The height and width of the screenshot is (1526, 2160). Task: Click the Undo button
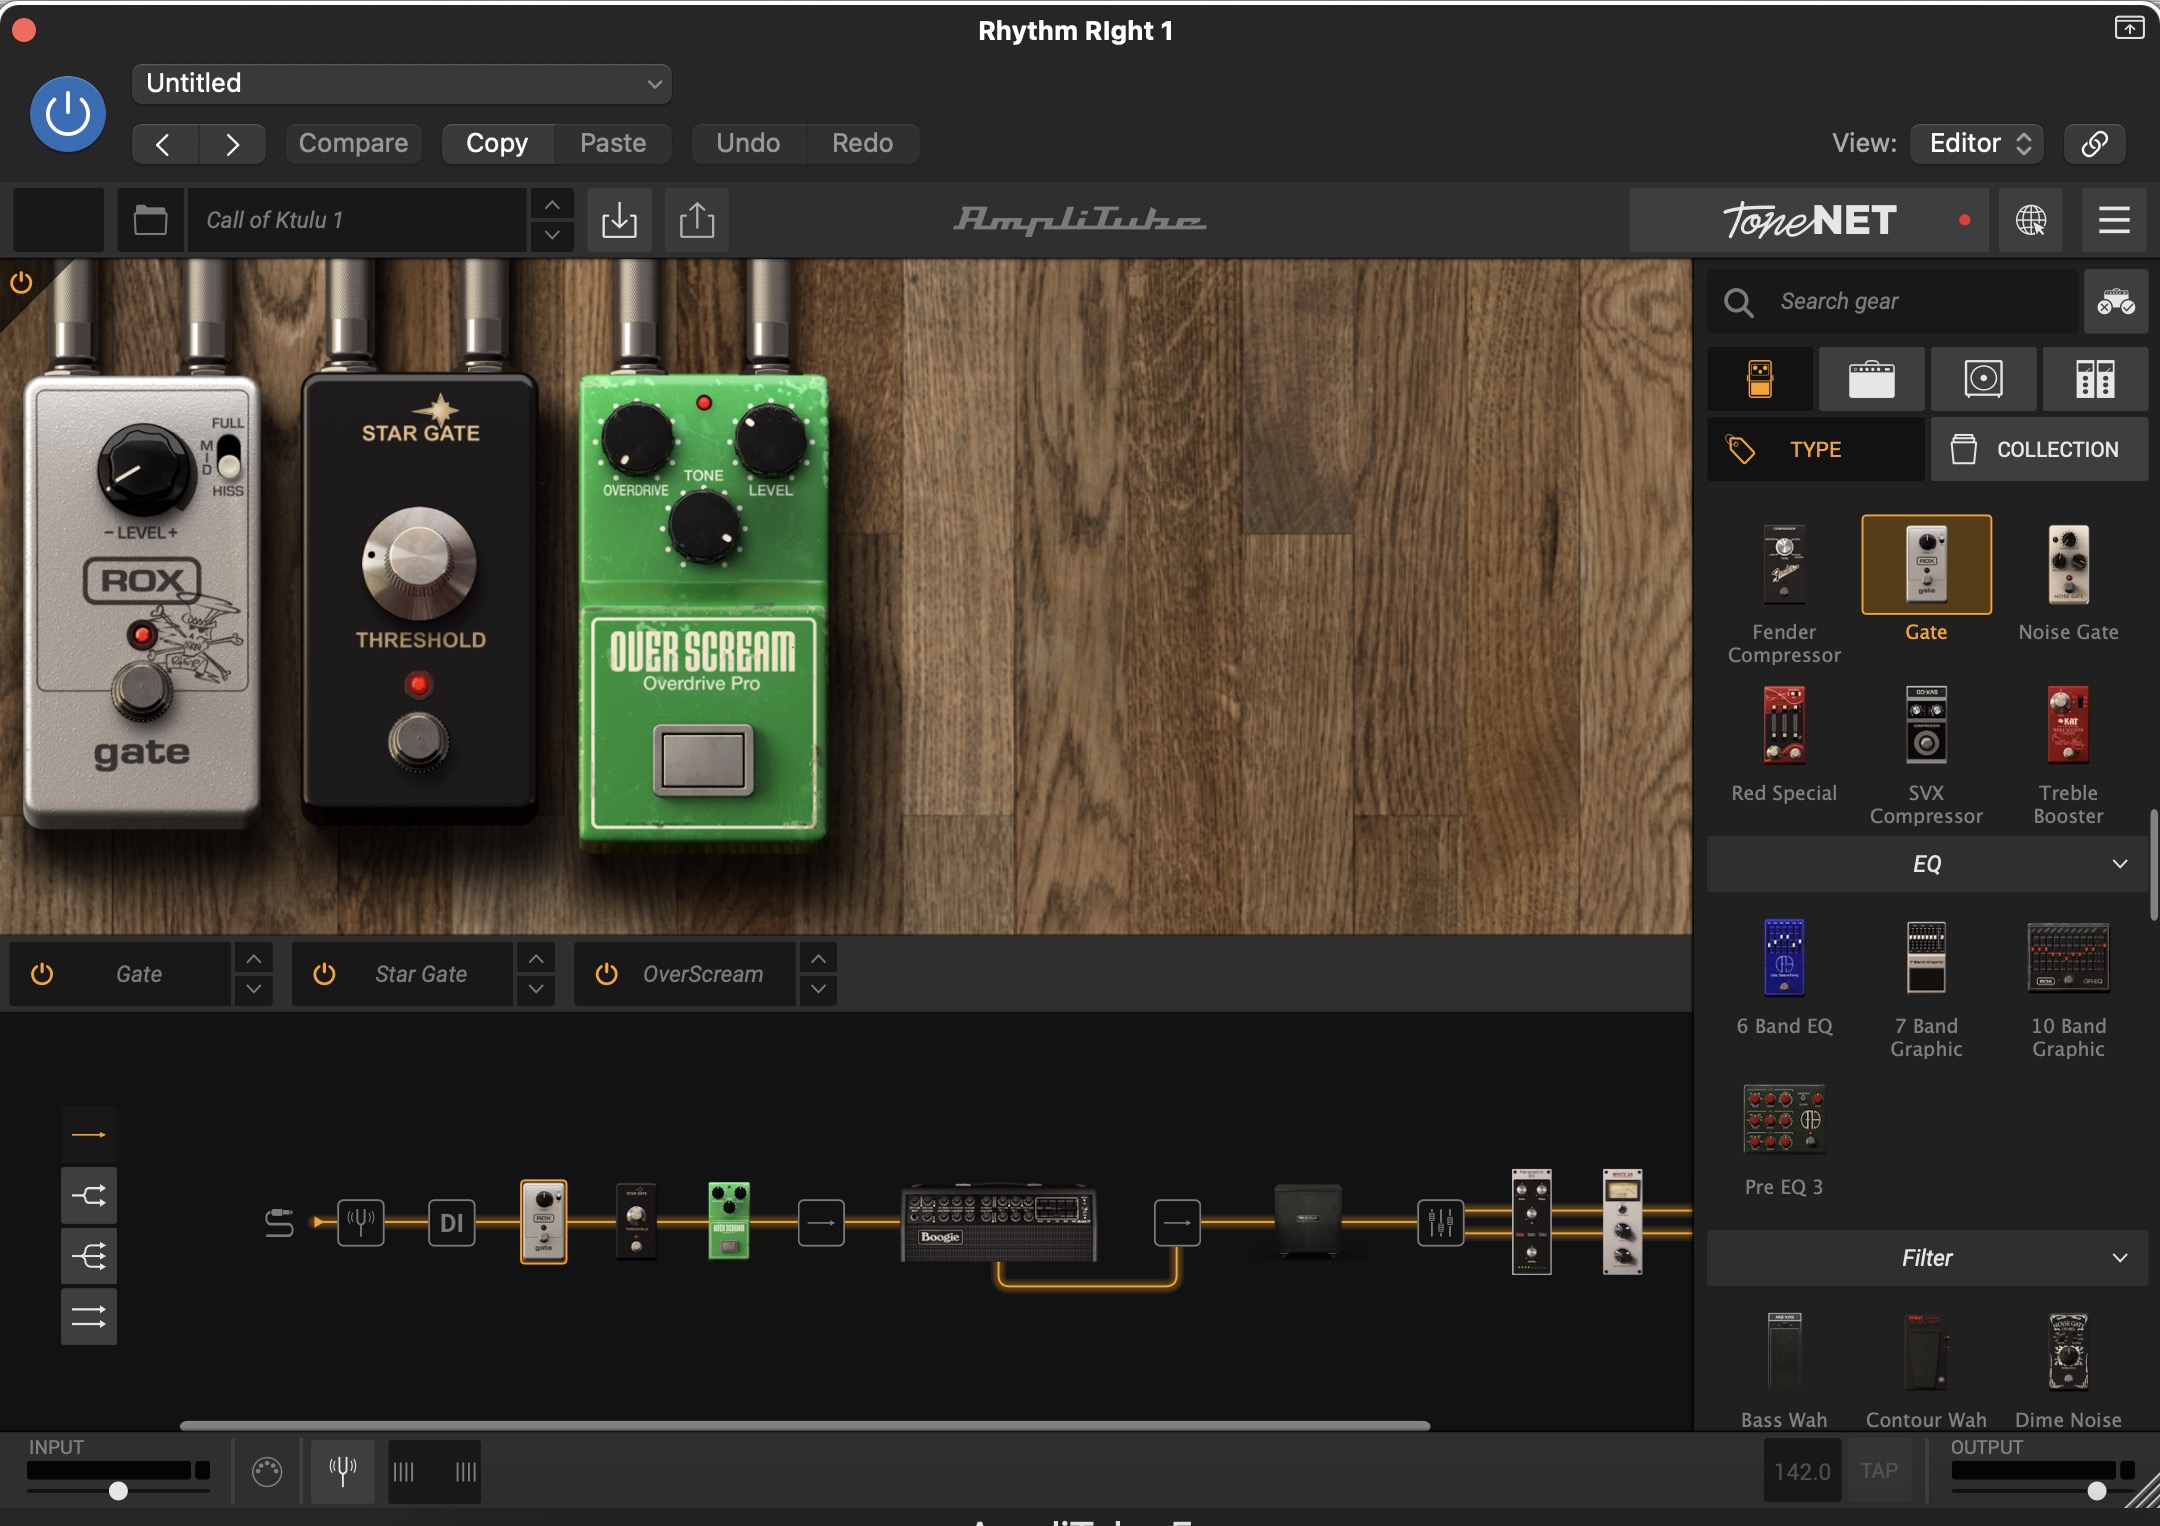tap(748, 143)
